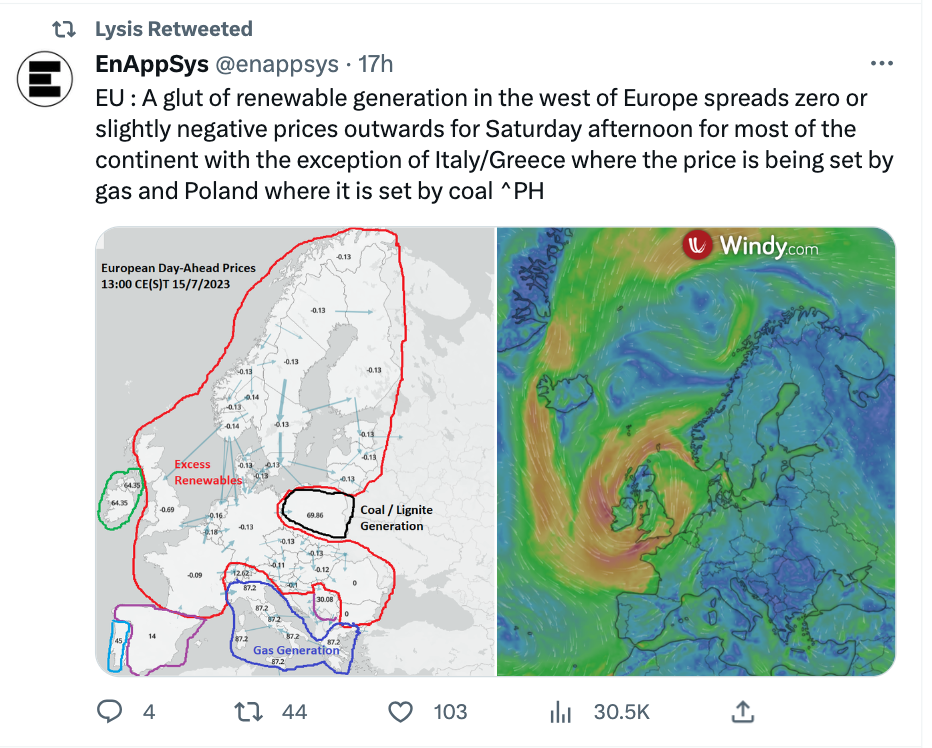Click the Windy.com logo in the wind map
The image size is (932, 748).
tap(752, 246)
